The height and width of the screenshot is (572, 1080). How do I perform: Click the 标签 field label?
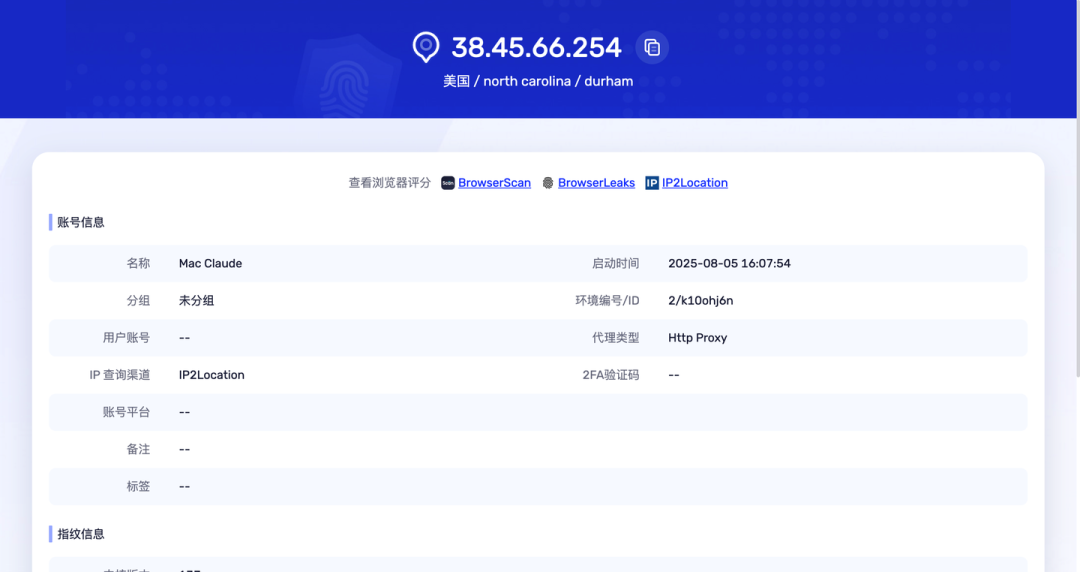coord(138,487)
